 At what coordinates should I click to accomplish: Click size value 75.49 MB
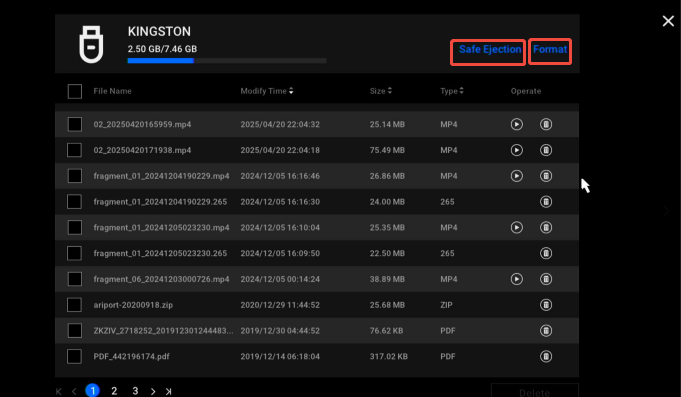tap(387, 150)
